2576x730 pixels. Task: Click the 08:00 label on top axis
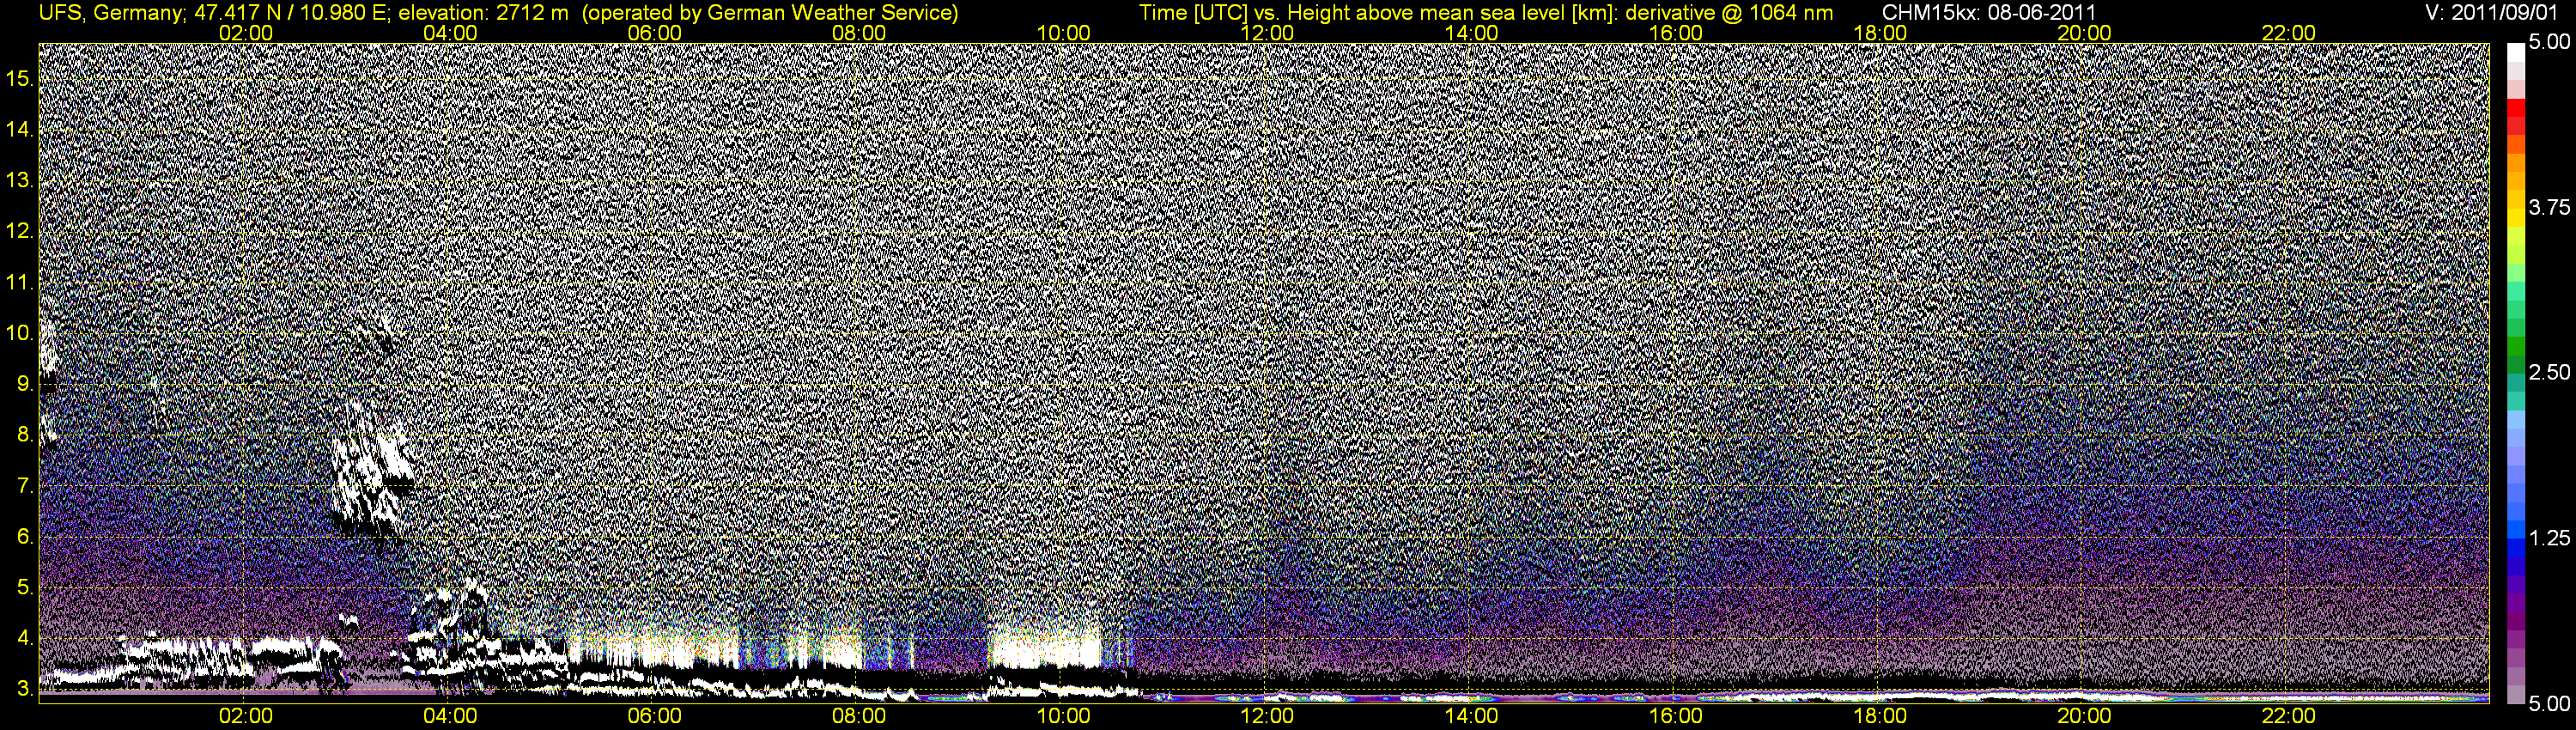click(x=859, y=33)
